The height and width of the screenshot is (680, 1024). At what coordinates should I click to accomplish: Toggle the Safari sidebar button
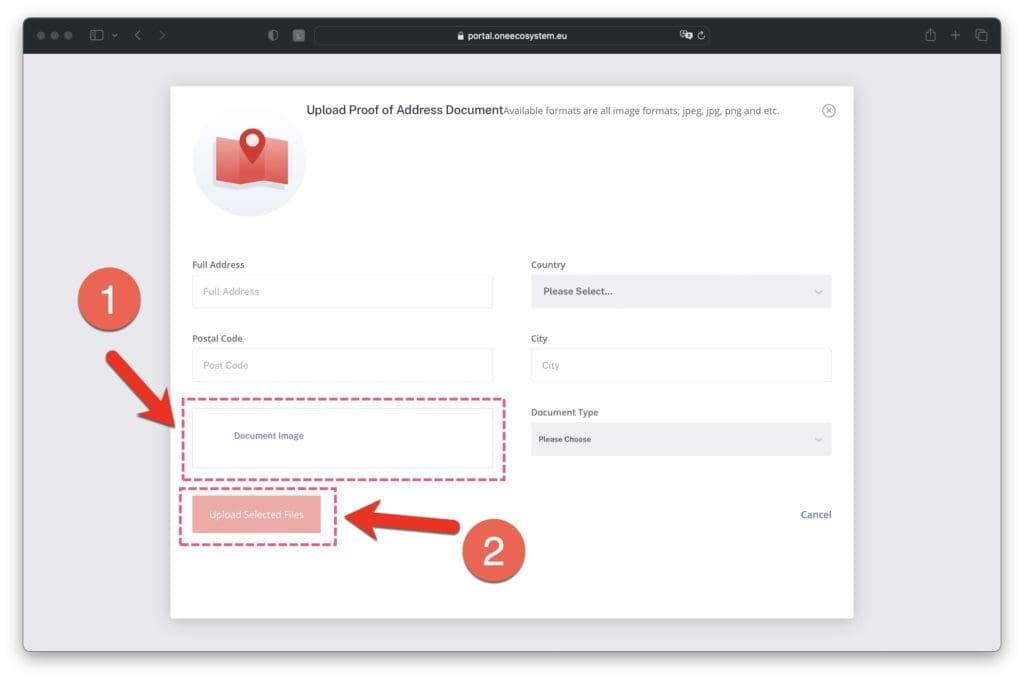tap(96, 35)
